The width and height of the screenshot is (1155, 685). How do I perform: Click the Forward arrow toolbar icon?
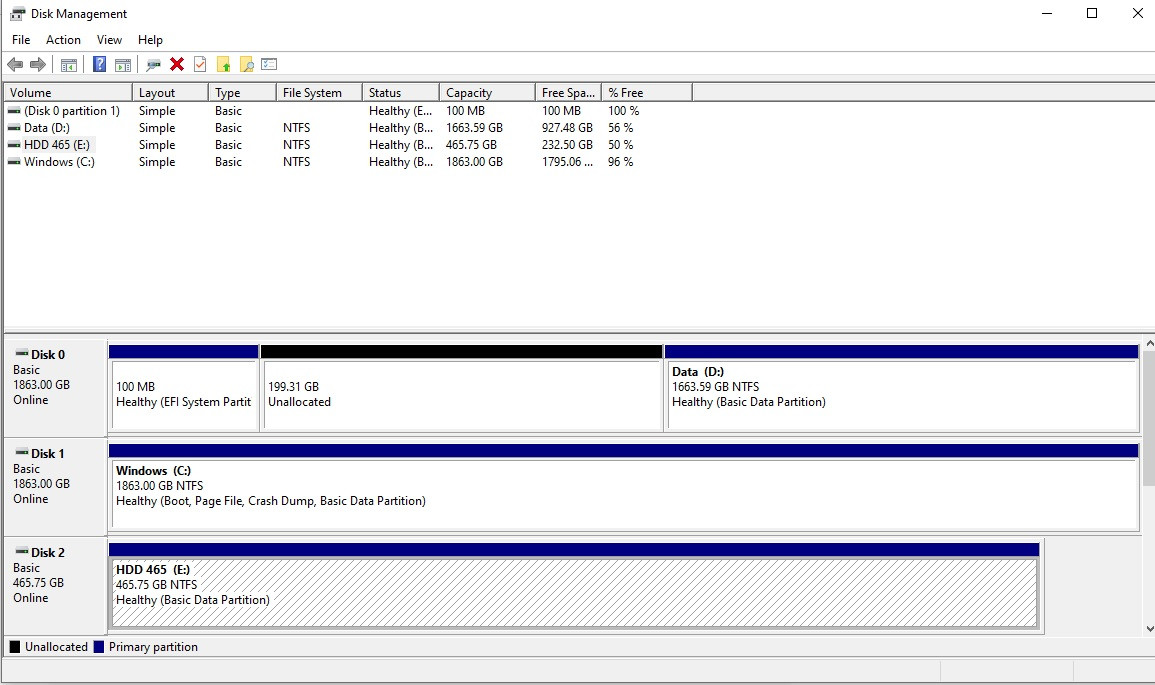coord(38,65)
